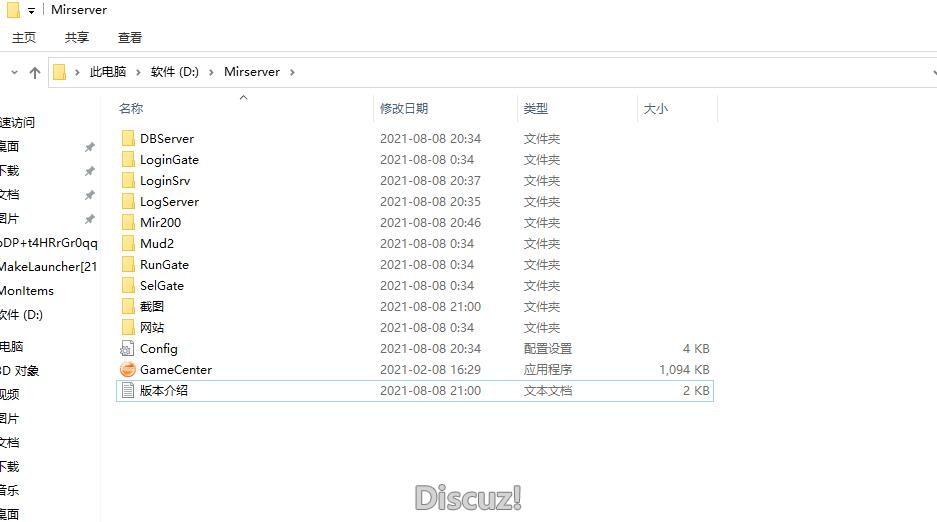Select the GameCenter application icon
Screen dimensions: 937x522
pyautogui.click(x=128, y=370)
